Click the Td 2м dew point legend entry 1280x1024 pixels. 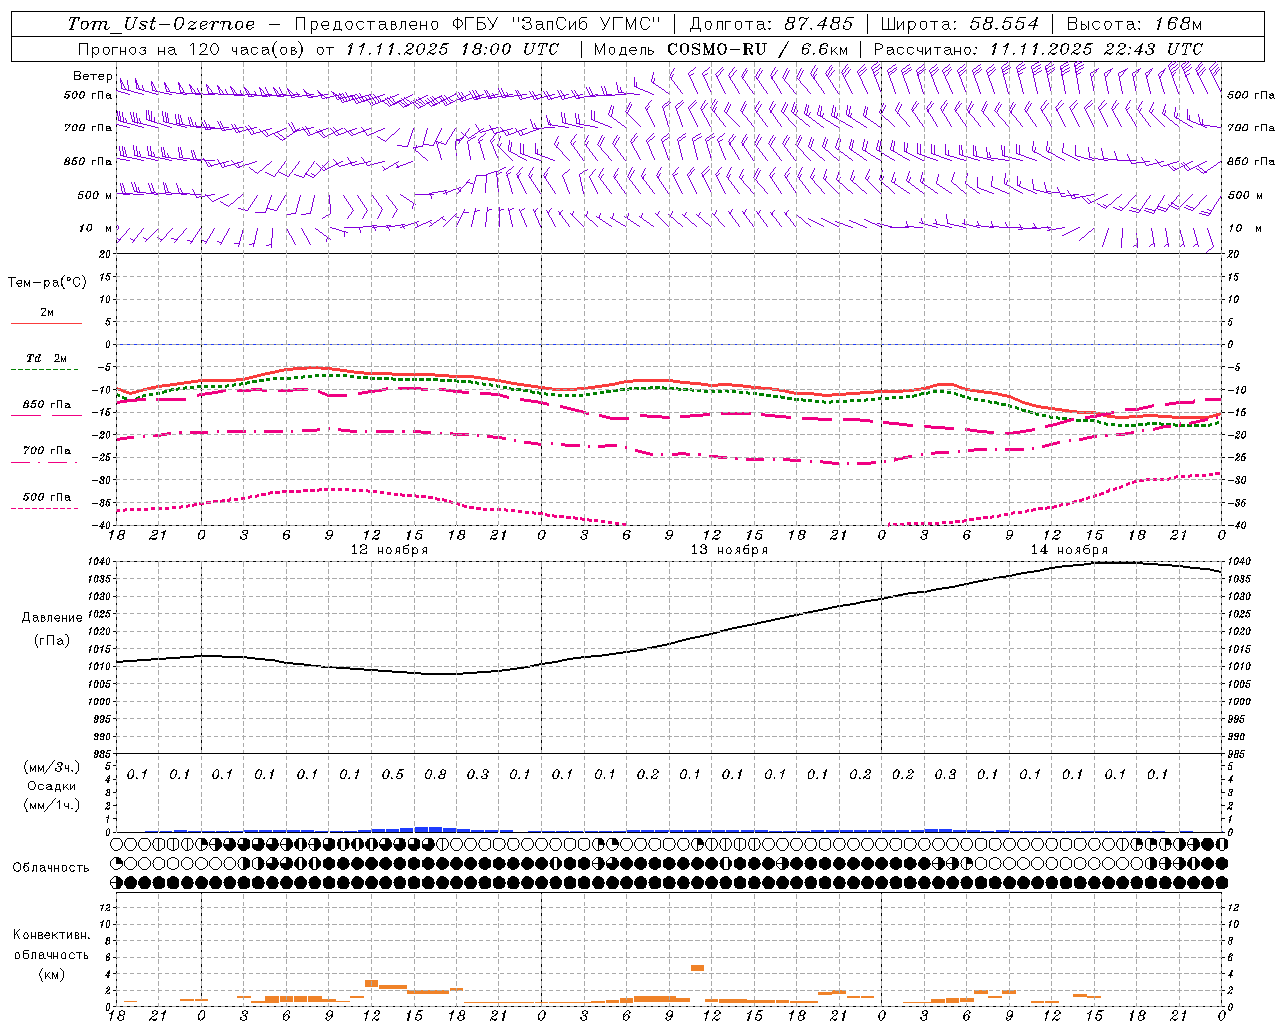tap(47, 358)
